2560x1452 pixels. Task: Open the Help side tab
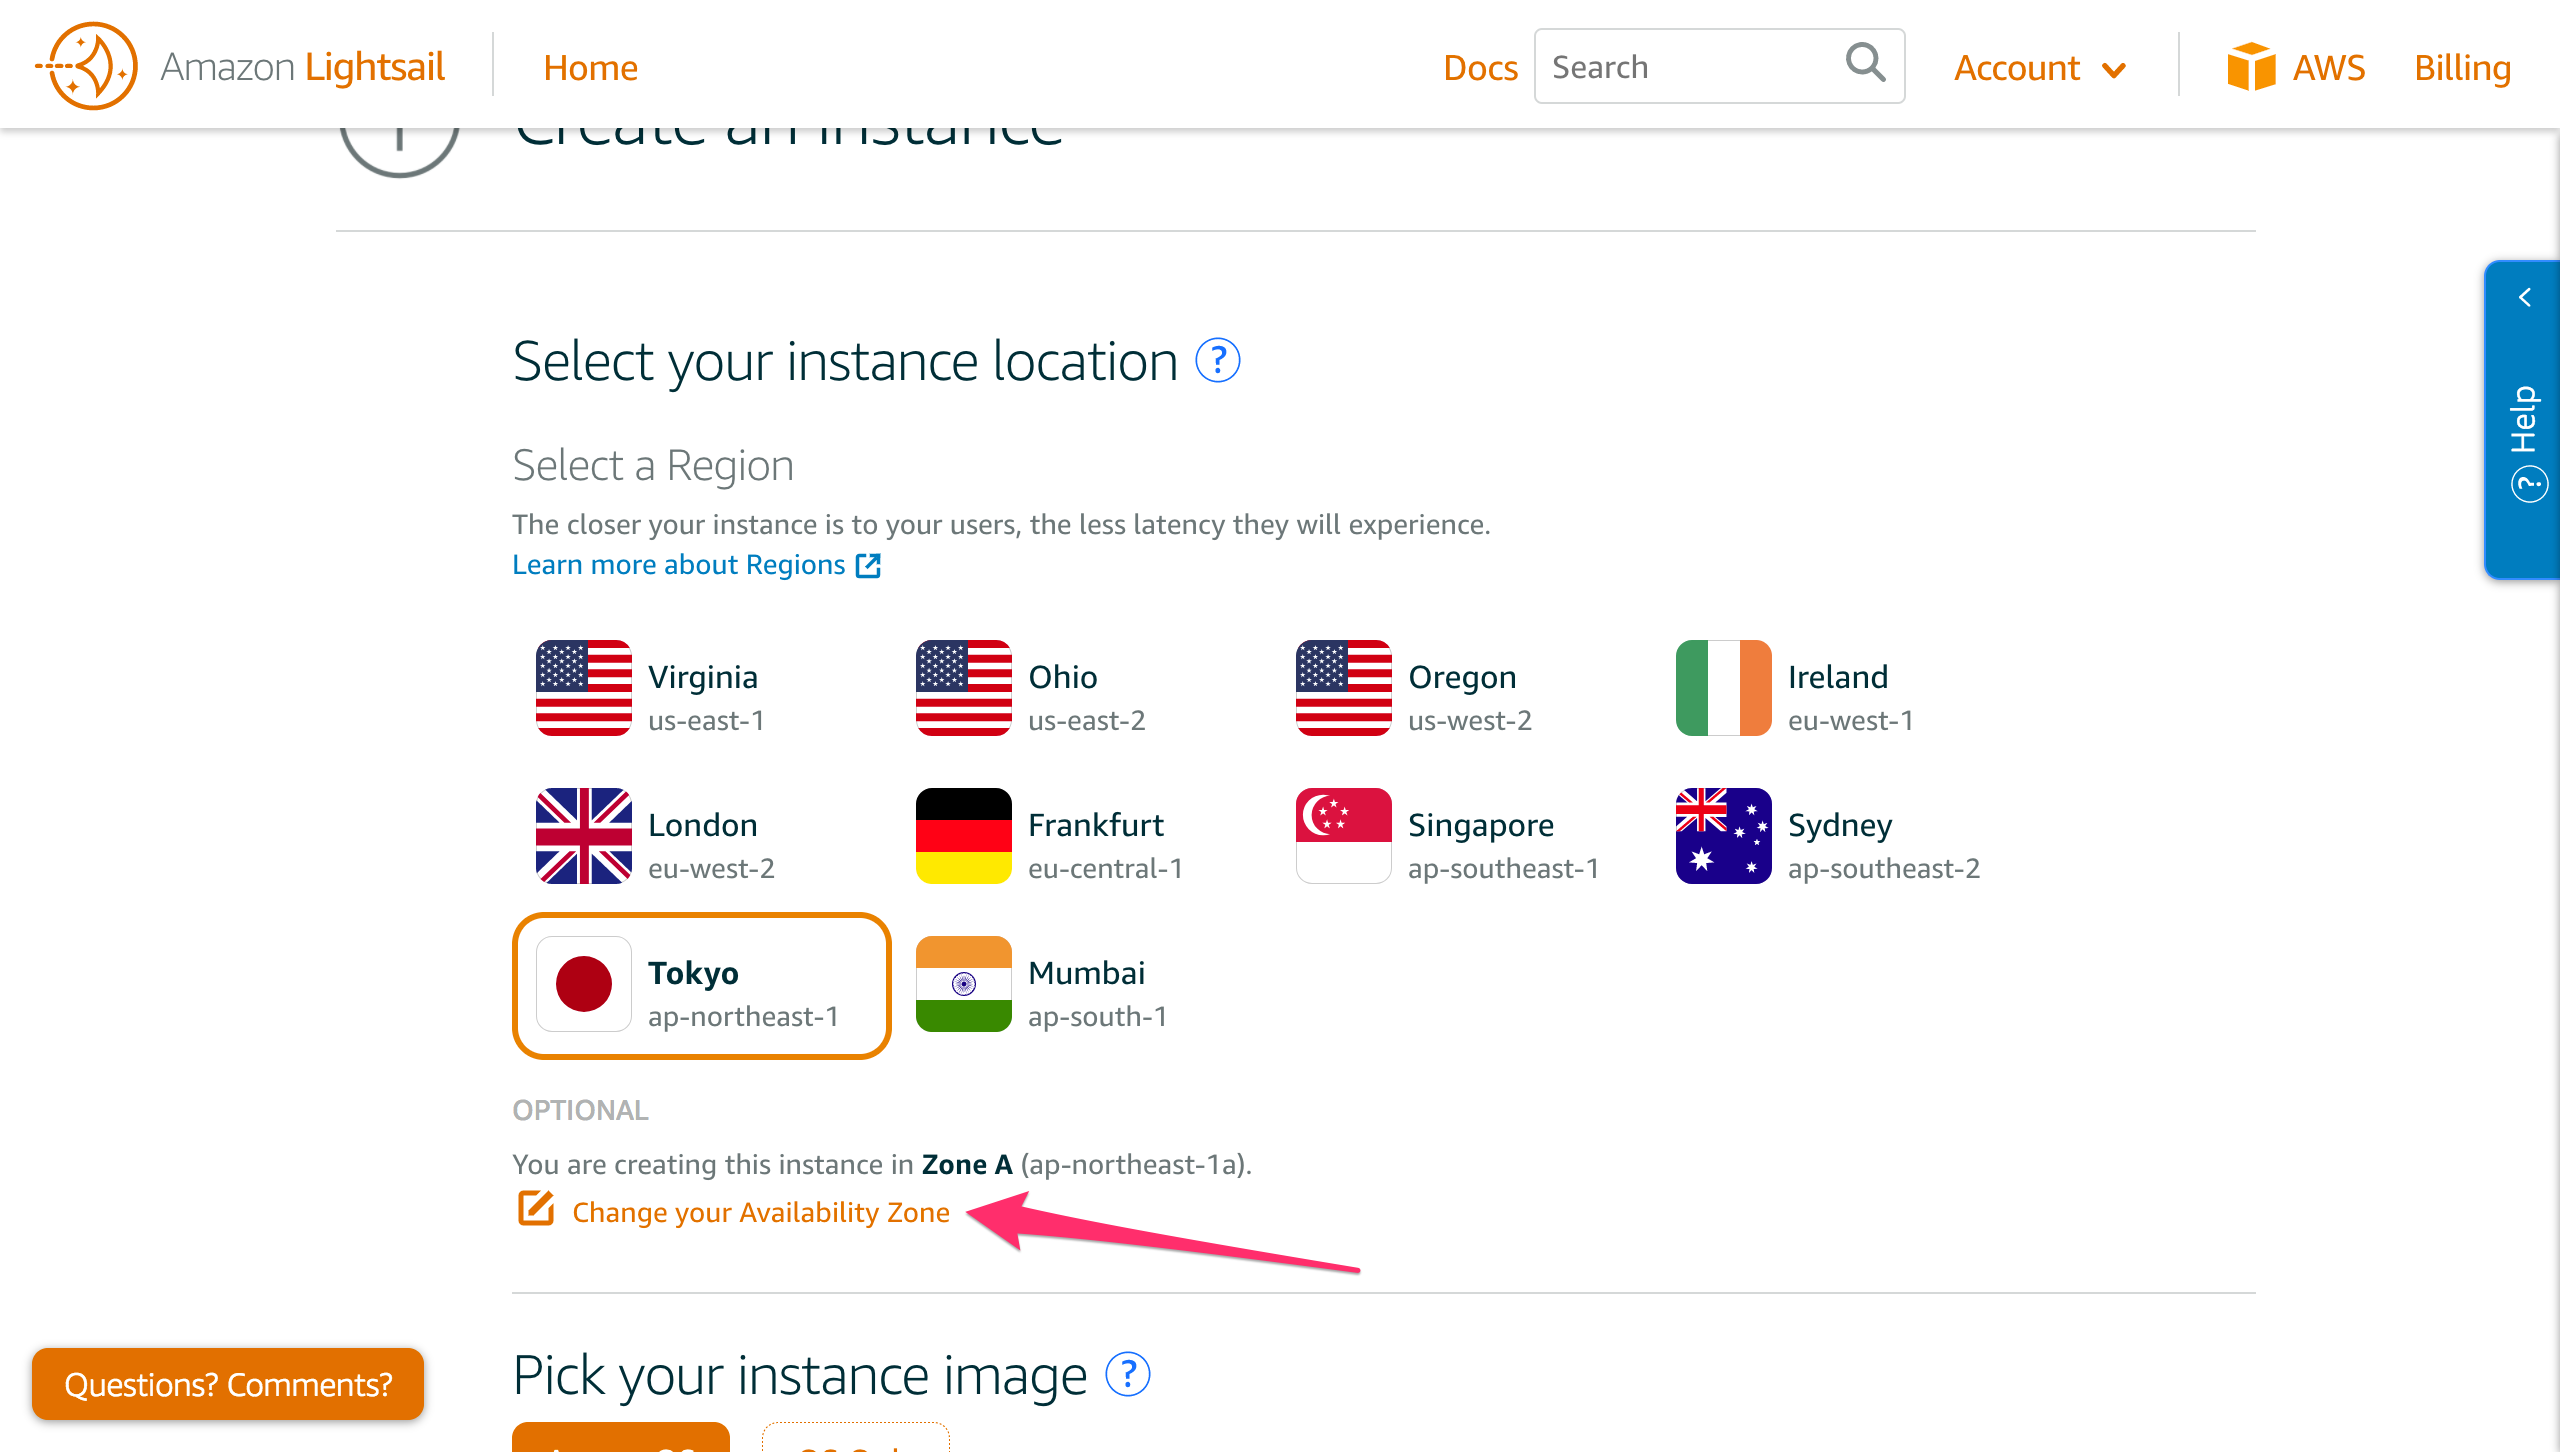pyautogui.click(x=2522, y=420)
